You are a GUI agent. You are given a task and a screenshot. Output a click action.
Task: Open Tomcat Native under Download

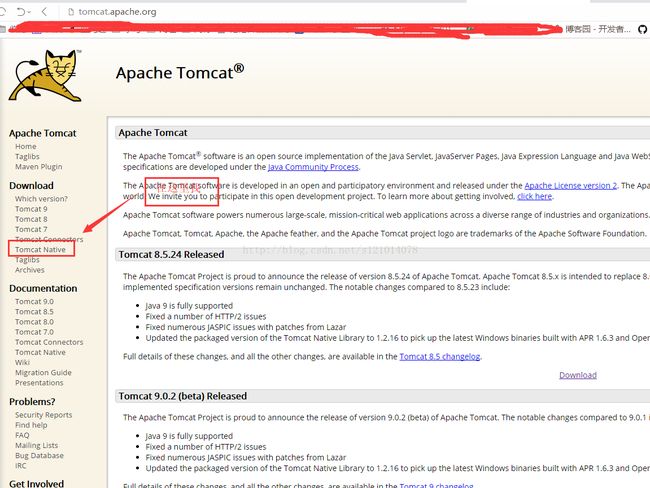tap(40, 249)
